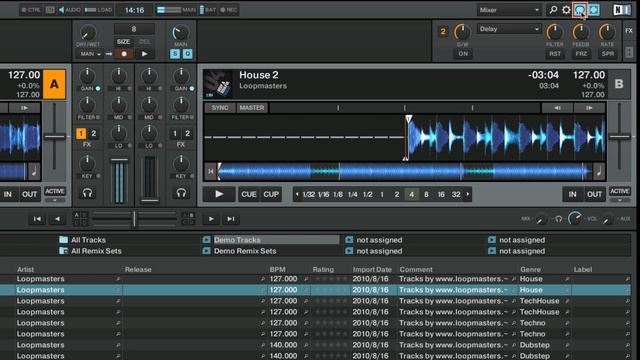
Task: Click the crossfader slider
Action: click(x=134, y=219)
